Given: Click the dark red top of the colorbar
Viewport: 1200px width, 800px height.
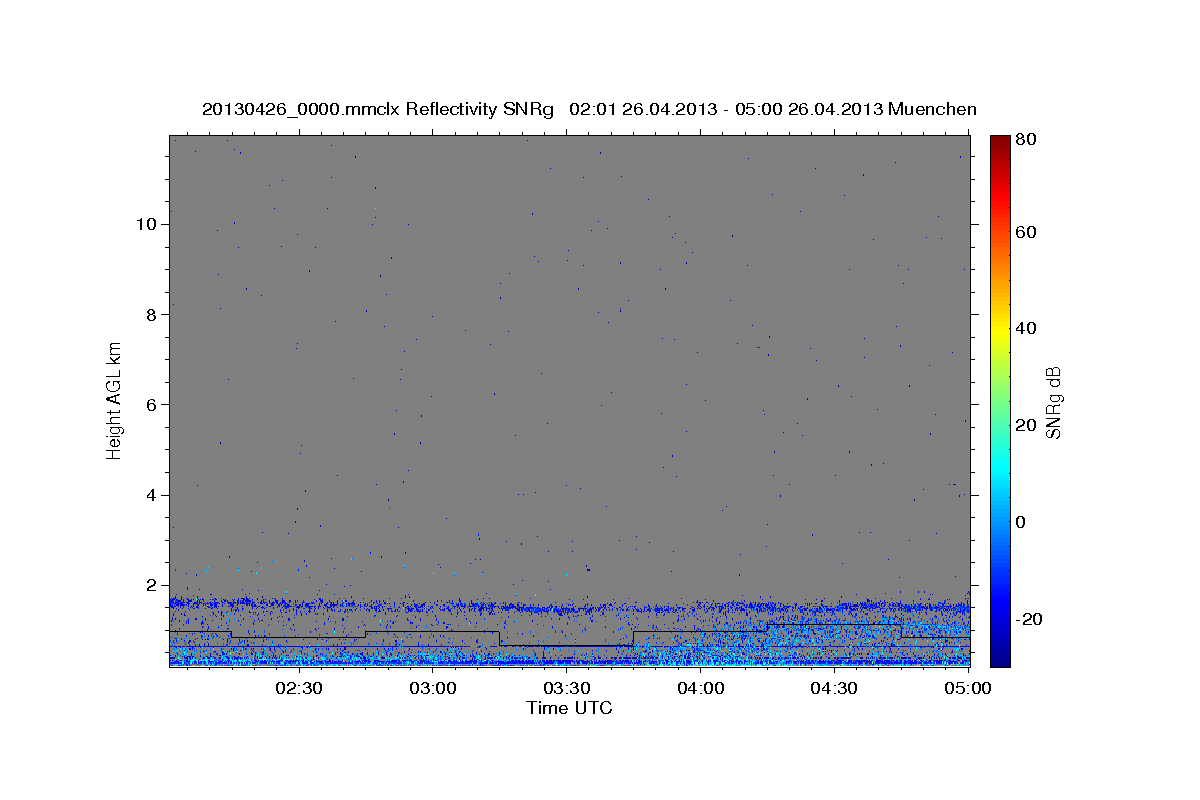Looking at the screenshot, I should 1000,145.
